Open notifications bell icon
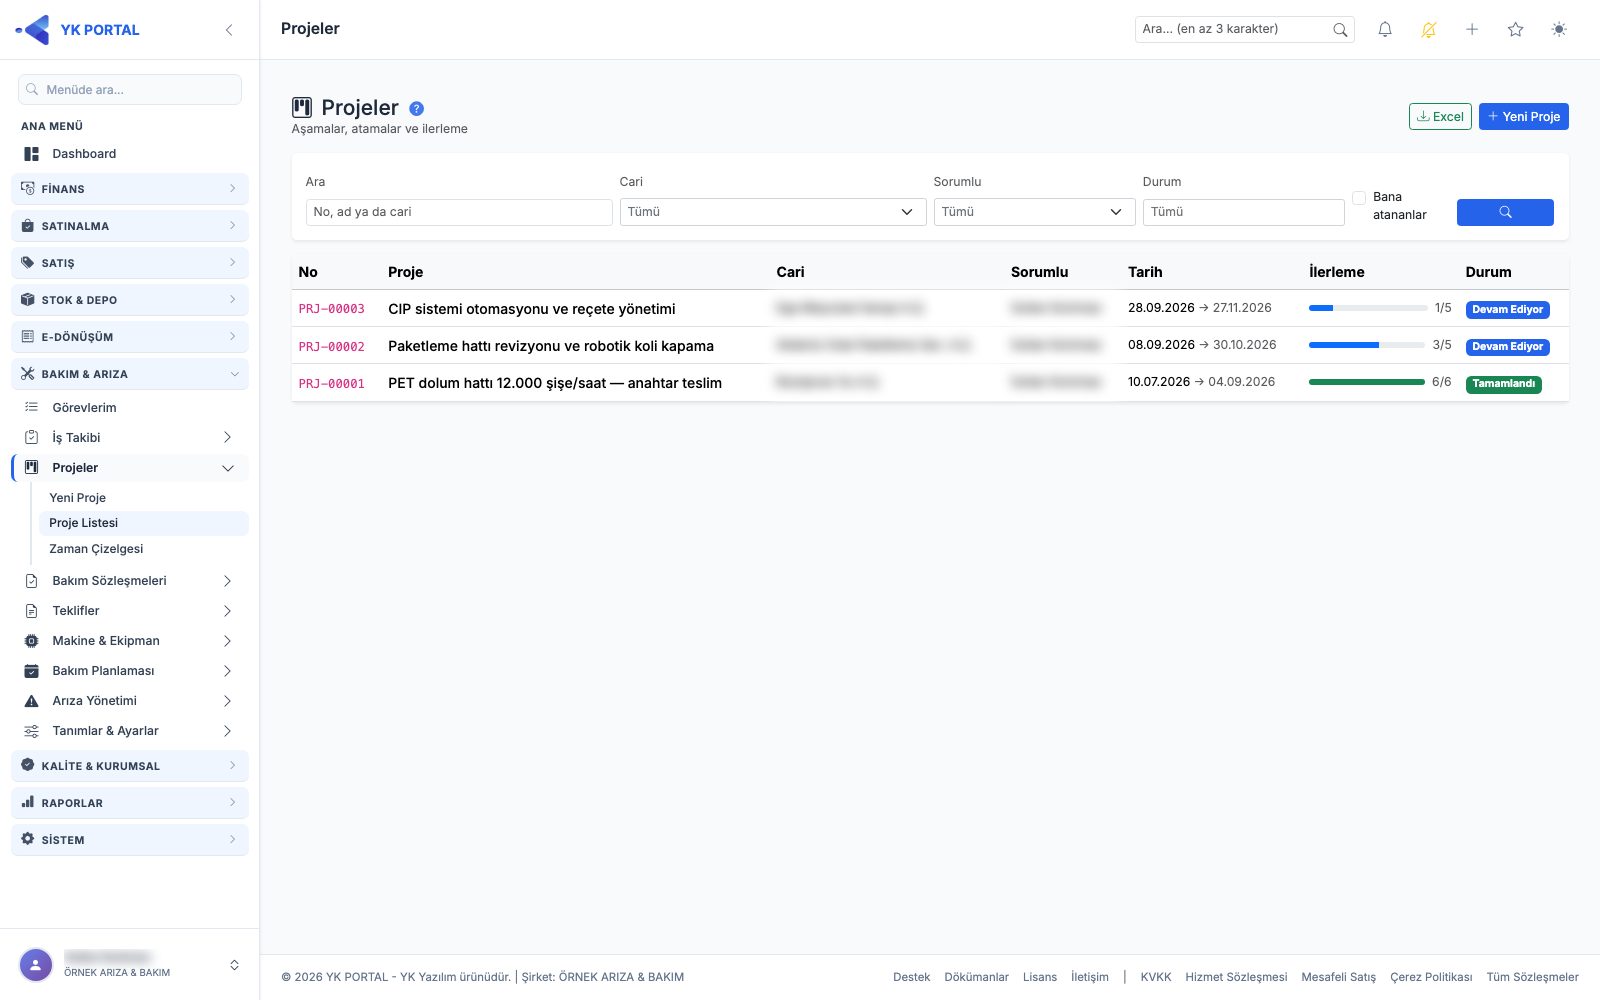The height and width of the screenshot is (1000, 1600). point(1385,30)
